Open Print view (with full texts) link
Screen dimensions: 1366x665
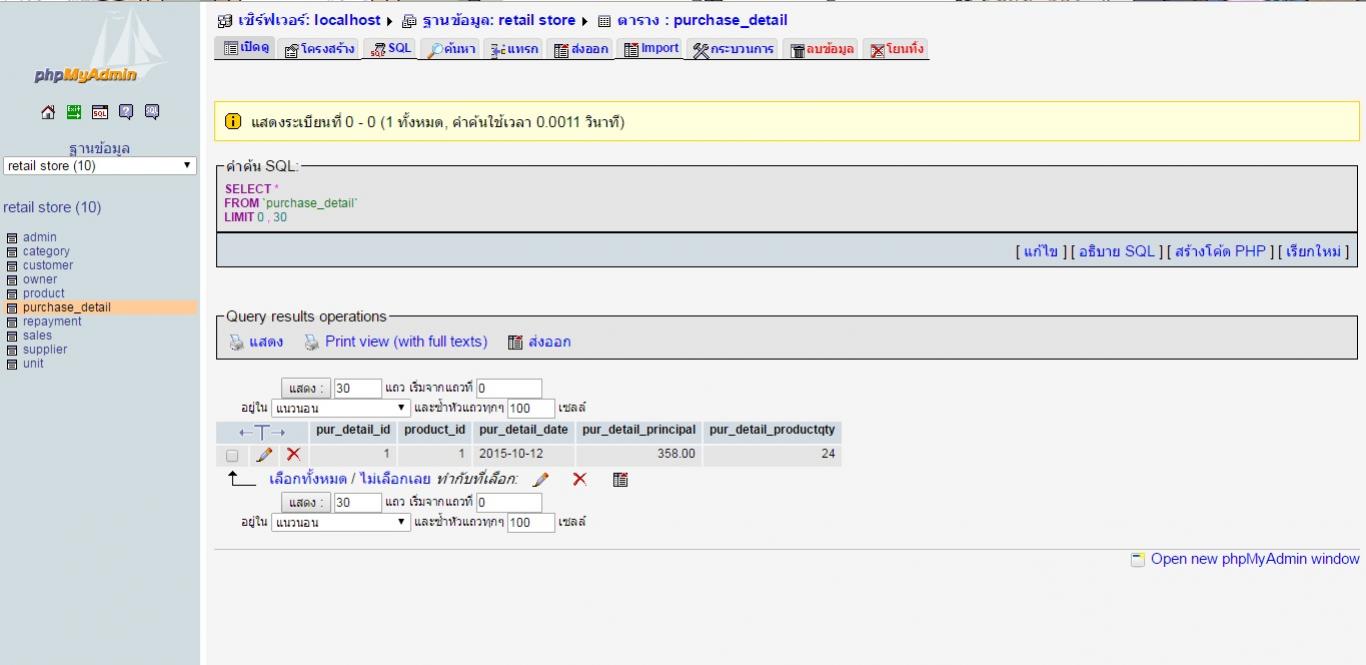406,342
